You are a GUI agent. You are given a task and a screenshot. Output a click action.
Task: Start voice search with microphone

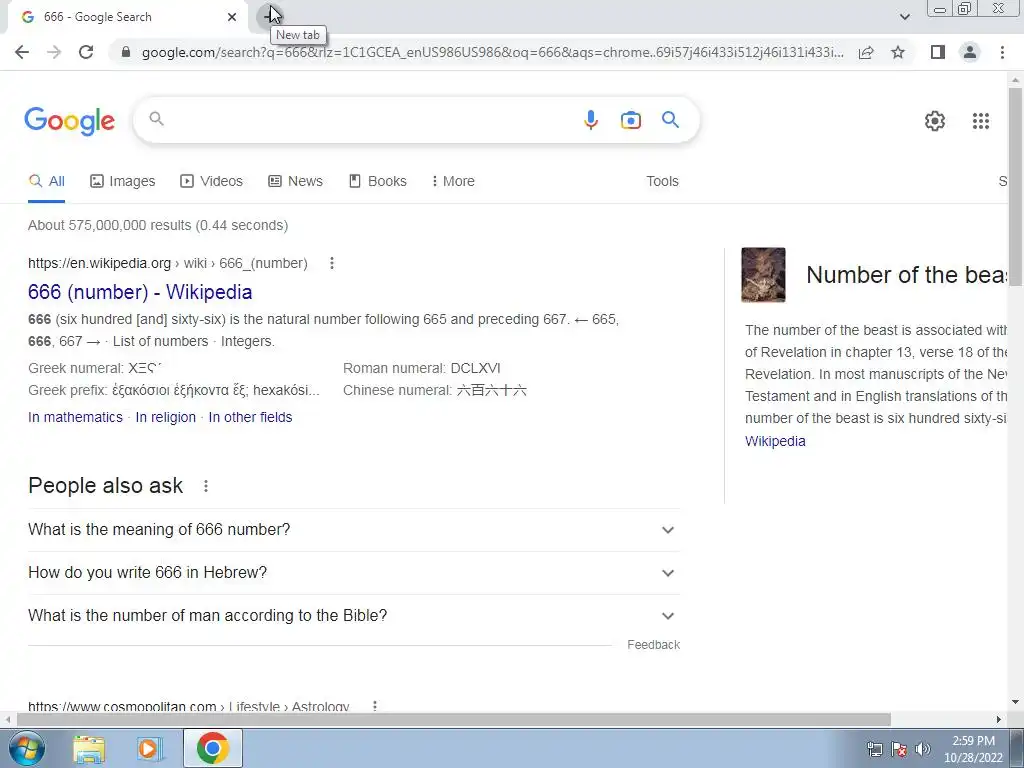pos(590,120)
